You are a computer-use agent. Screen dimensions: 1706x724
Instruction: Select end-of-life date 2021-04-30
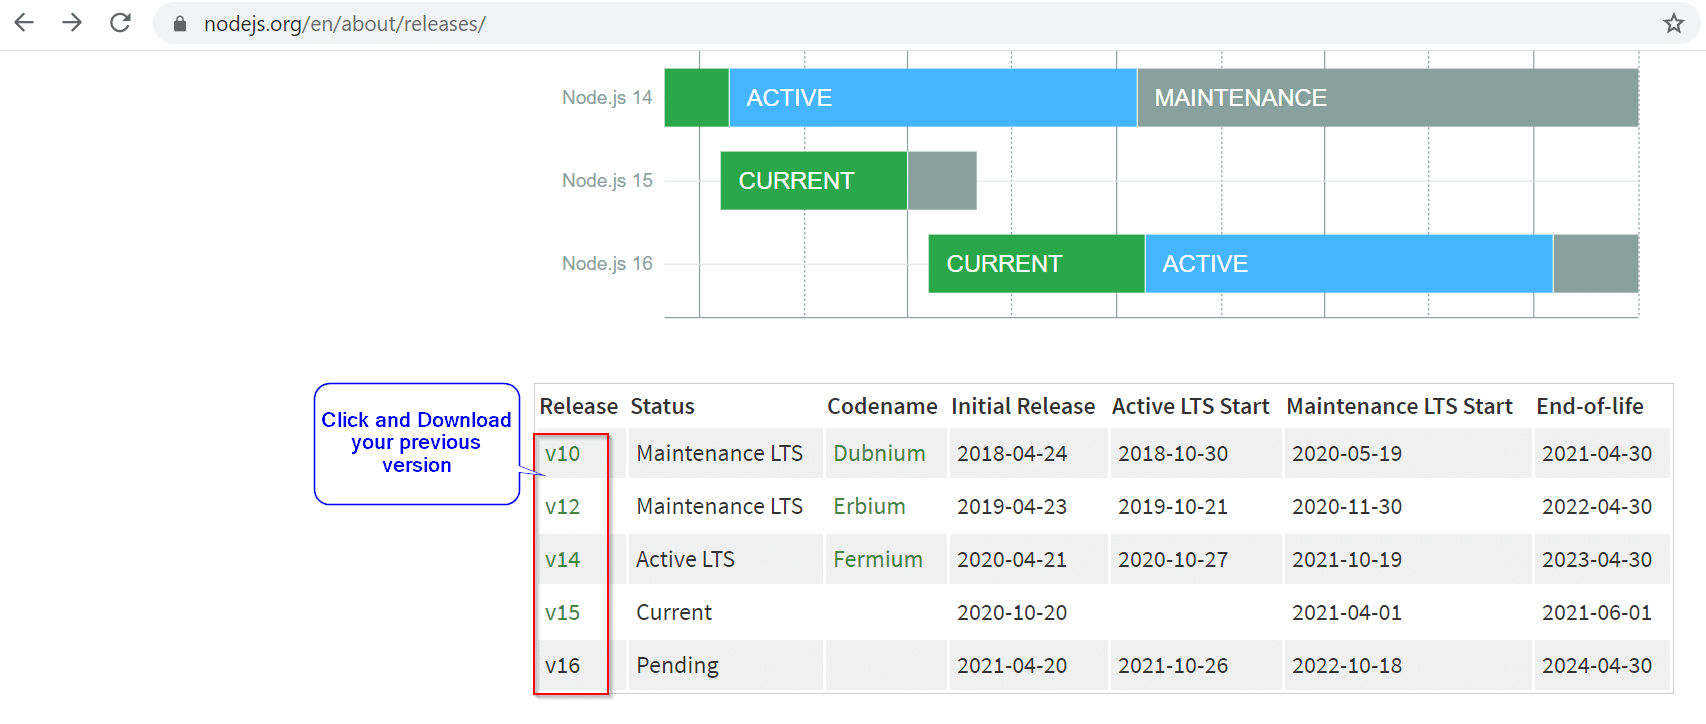point(1597,454)
